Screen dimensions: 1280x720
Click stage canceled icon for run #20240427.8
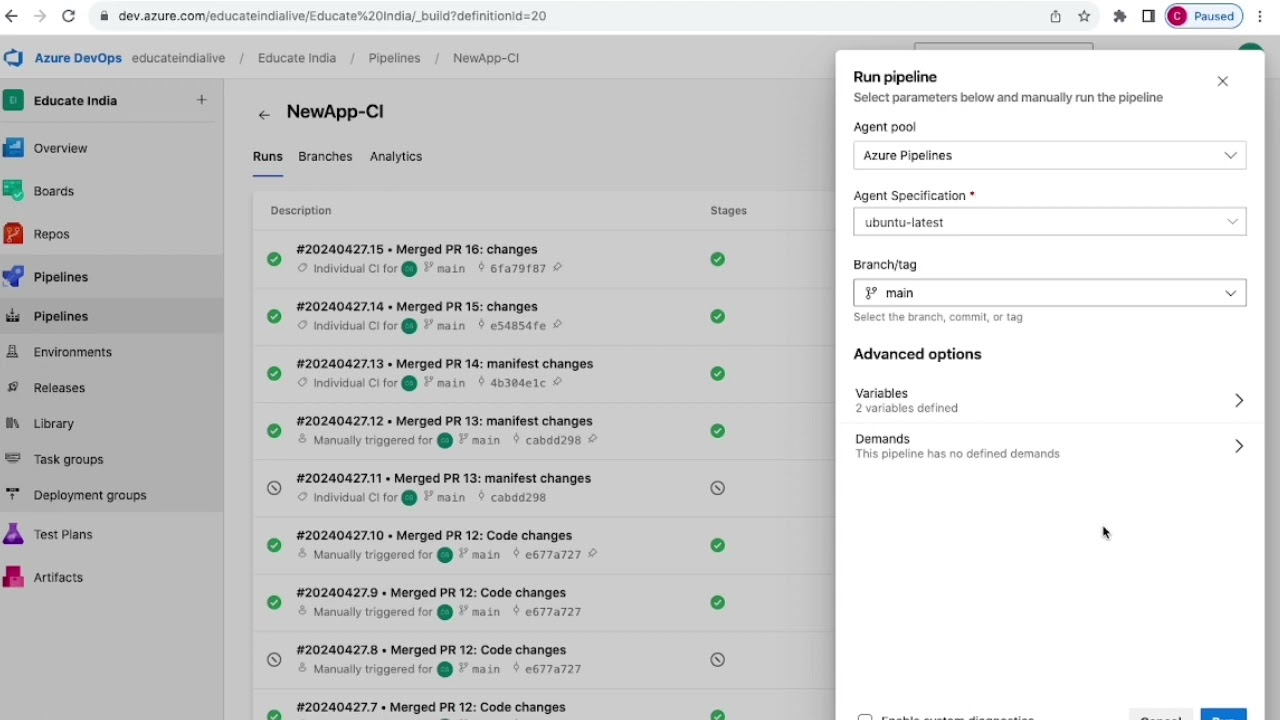(x=718, y=660)
